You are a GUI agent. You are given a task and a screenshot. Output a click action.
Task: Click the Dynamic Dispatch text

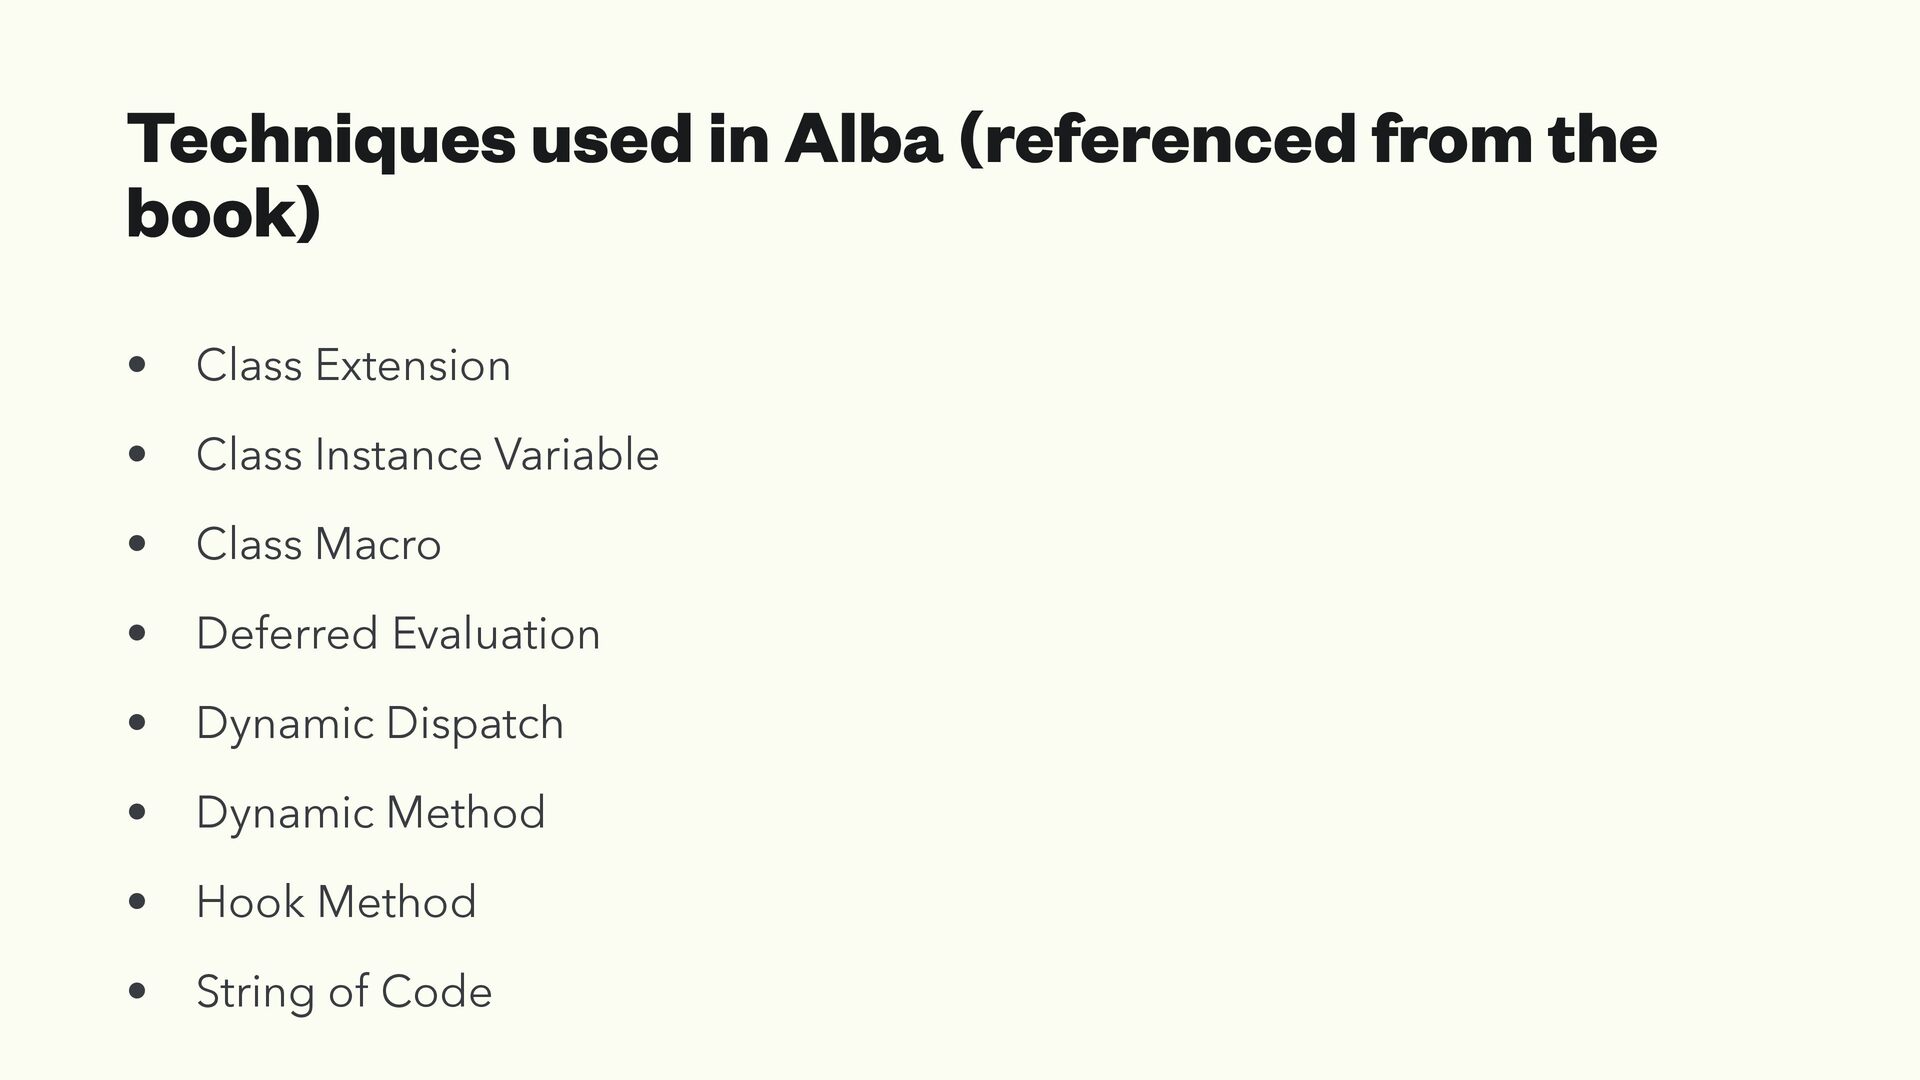click(380, 724)
